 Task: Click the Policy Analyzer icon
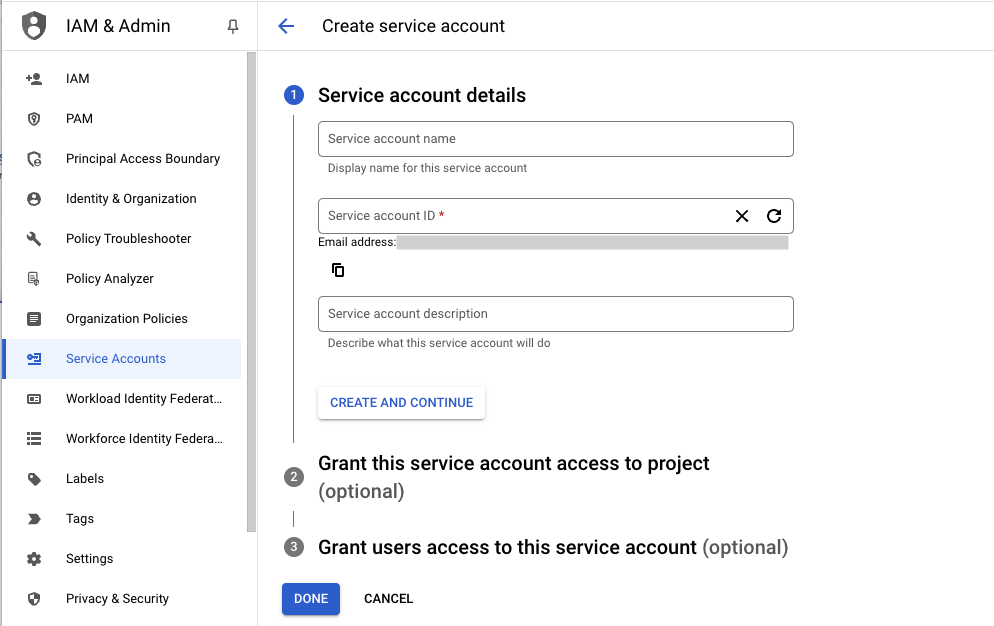[x=36, y=278]
